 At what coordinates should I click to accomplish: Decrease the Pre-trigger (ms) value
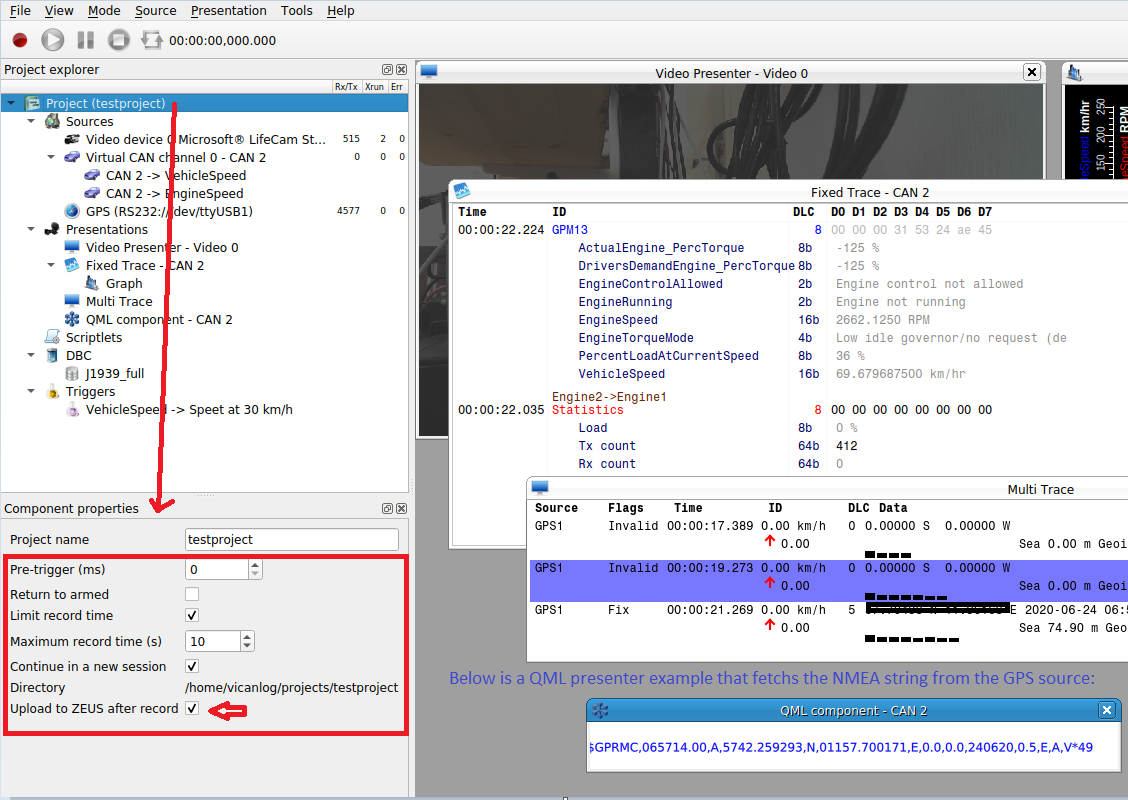tap(255, 574)
